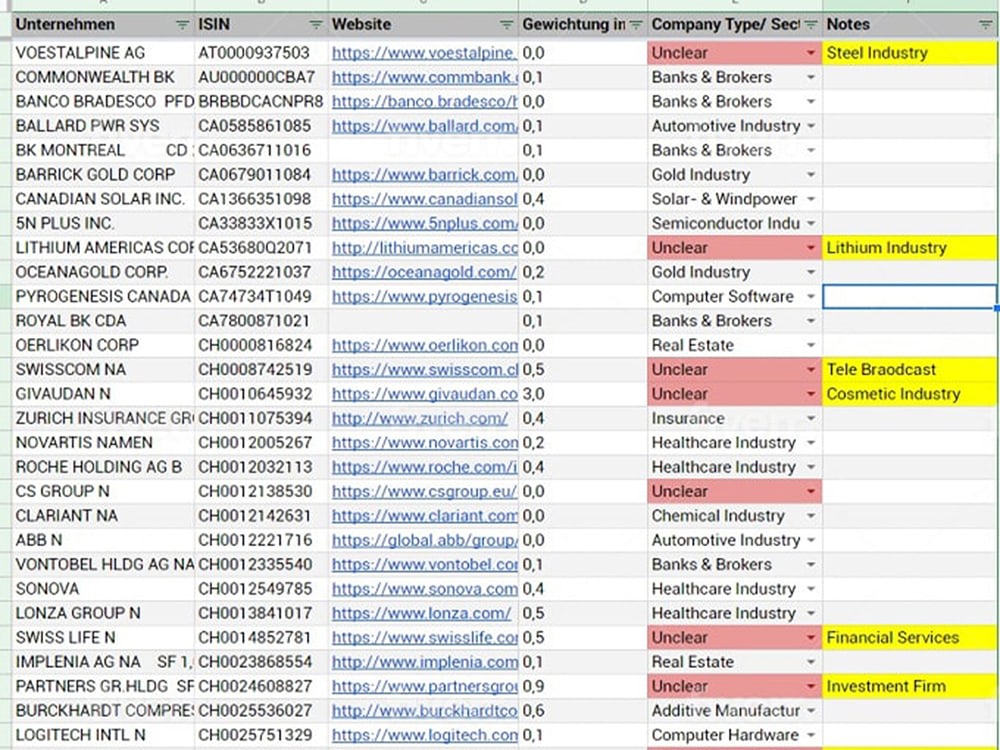
Task: Open filter for Website column
Action: click(x=506, y=25)
